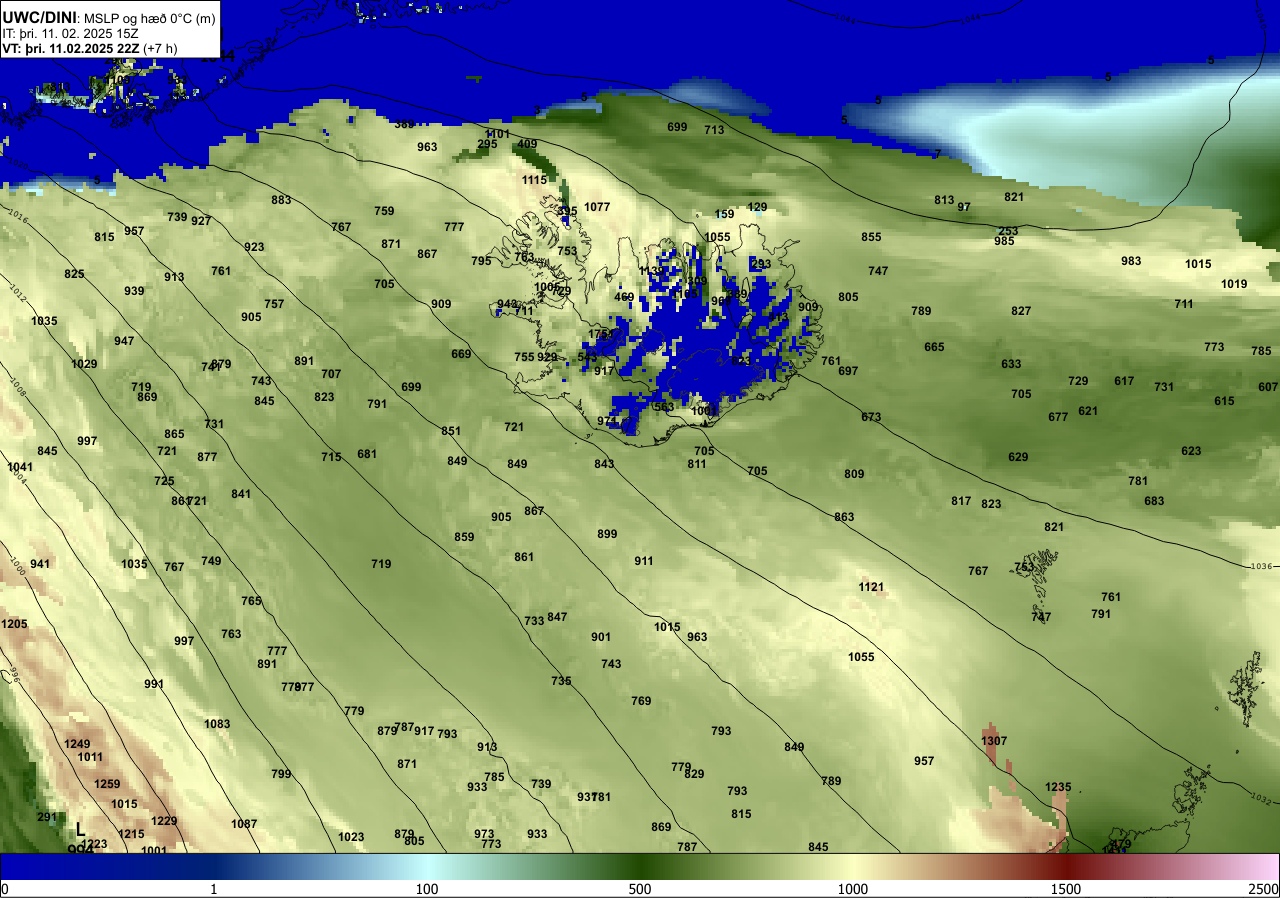Click the 500 label on the color scale
The image size is (1280, 898).
(640, 890)
